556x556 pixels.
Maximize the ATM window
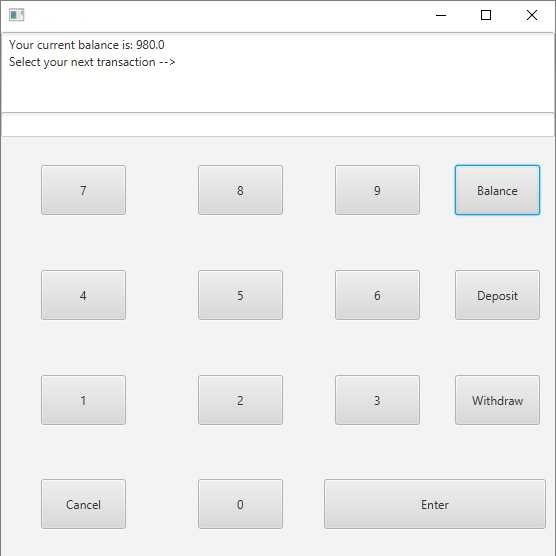click(x=486, y=15)
